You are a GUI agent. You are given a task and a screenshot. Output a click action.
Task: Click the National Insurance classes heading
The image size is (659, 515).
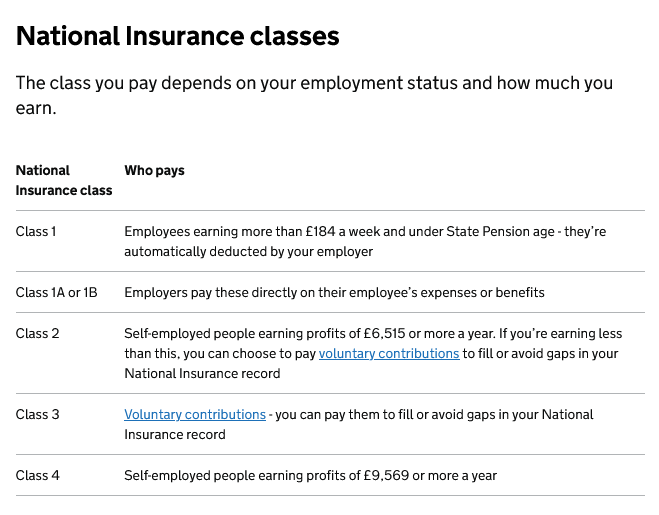point(177,36)
